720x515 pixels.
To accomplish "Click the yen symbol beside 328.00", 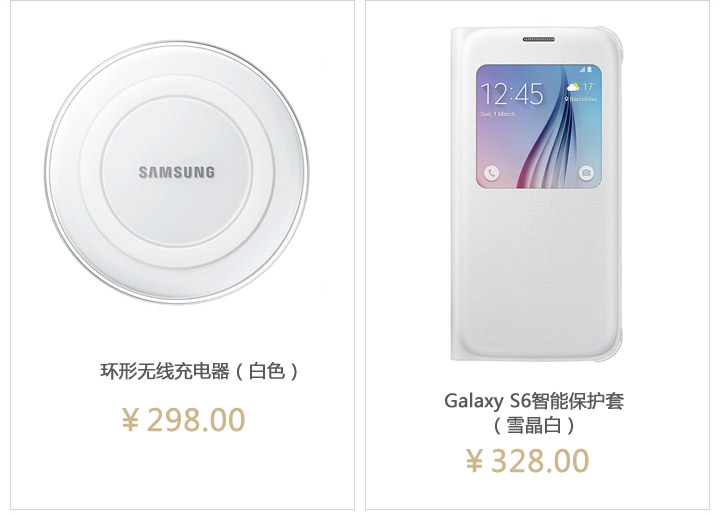I will [x=475, y=460].
